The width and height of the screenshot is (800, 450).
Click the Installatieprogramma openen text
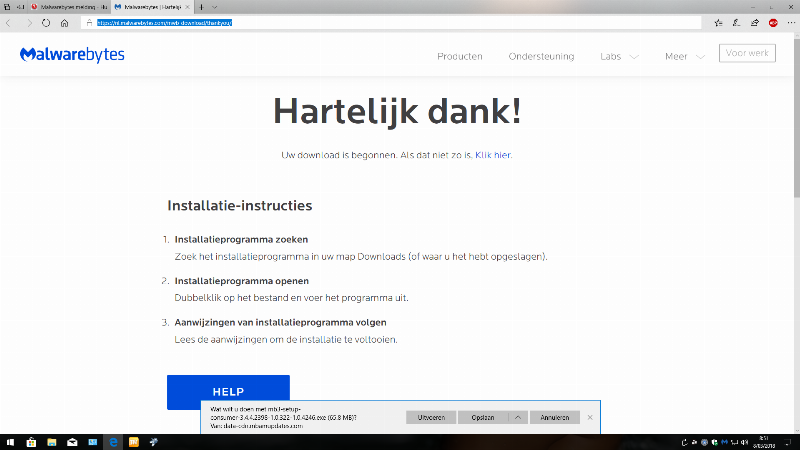pyautogui.click(x=242, y=281)
